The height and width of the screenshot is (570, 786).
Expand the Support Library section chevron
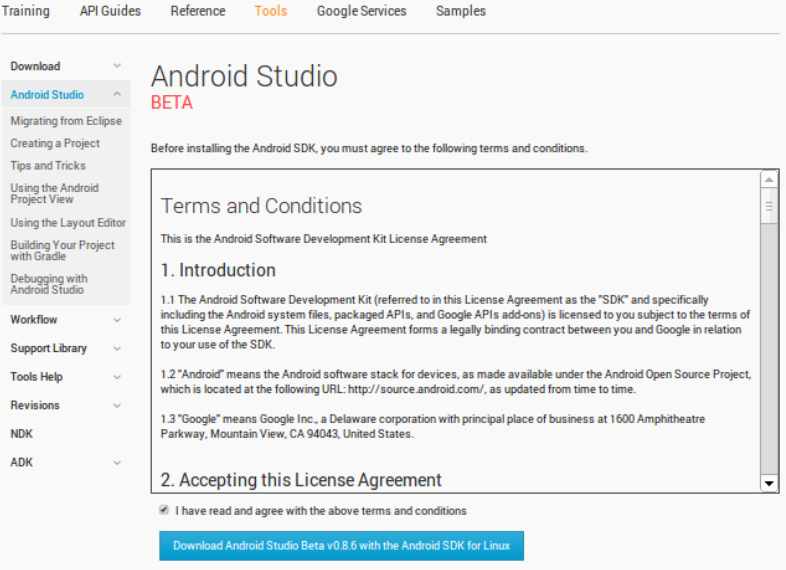117,348
